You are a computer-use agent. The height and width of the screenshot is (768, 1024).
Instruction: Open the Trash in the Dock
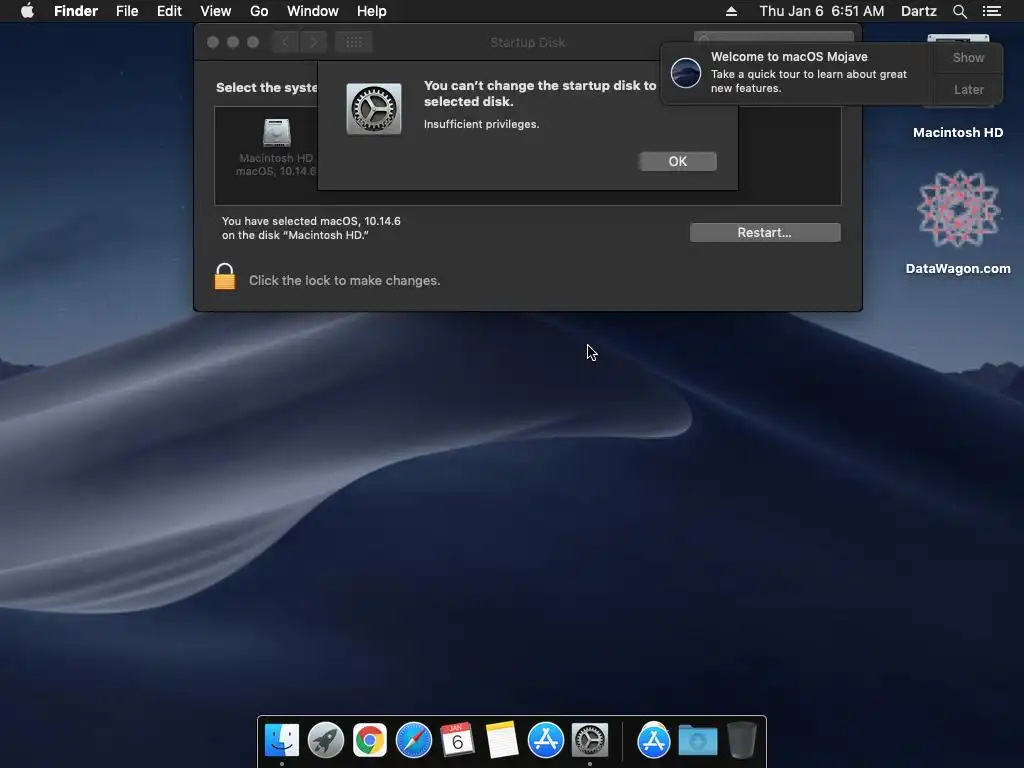(x=741, y=741)
